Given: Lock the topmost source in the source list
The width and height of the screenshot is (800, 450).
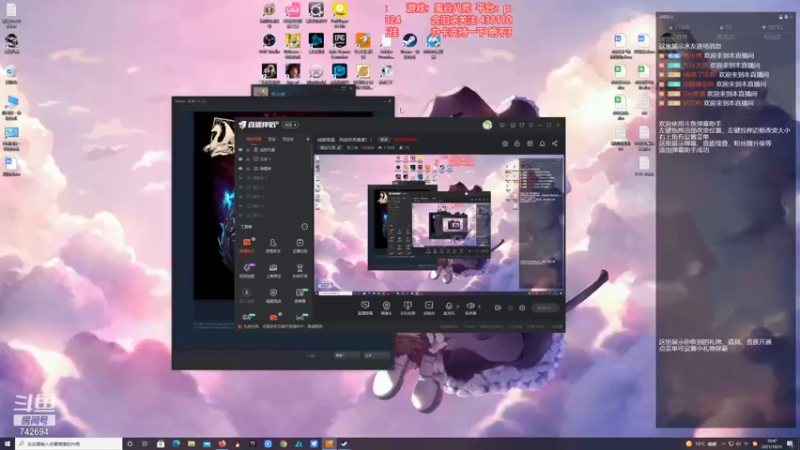Looking at the screenshot, I should (x=248, y=150).
